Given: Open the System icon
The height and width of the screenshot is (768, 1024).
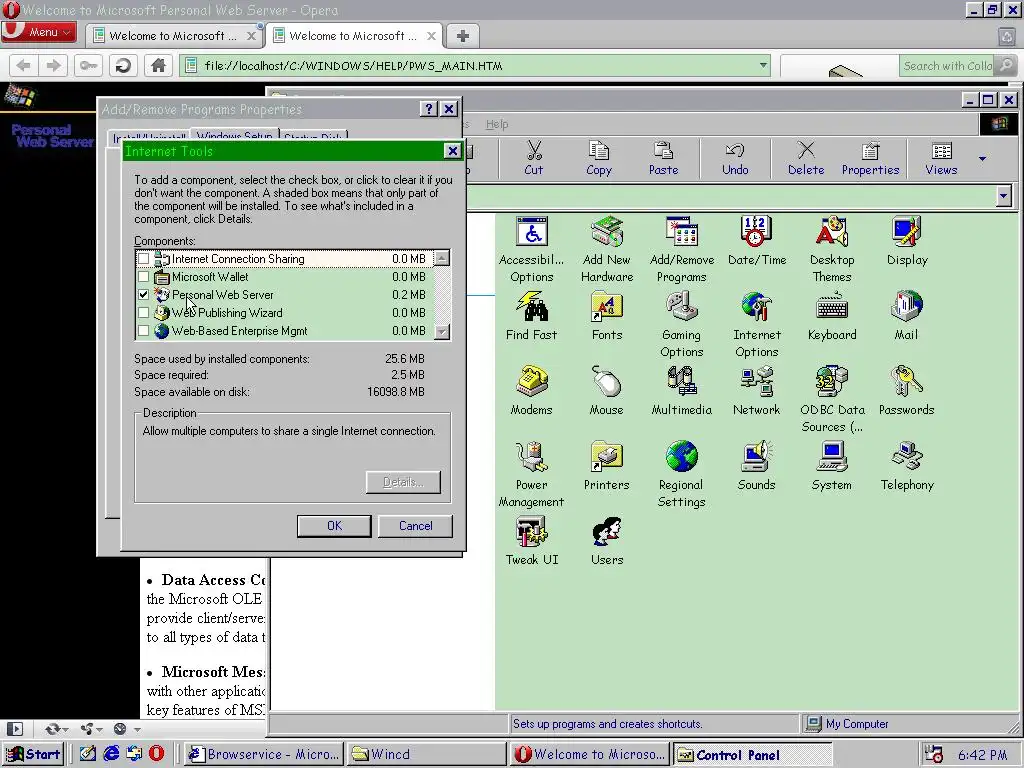Looking at the screenshot, I should (x=832, y=466).
